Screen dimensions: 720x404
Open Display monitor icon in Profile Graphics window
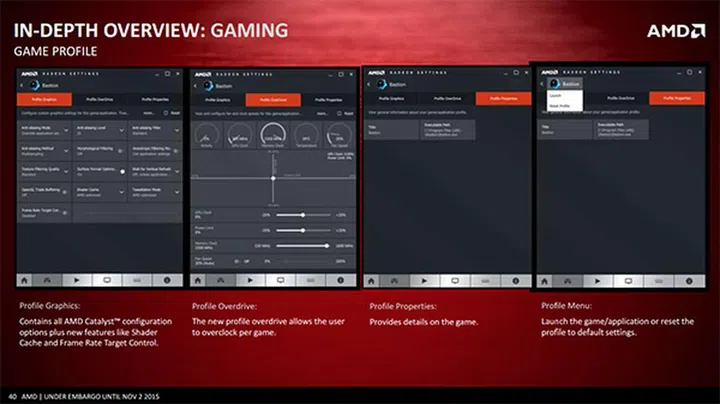tap(107, 280)
